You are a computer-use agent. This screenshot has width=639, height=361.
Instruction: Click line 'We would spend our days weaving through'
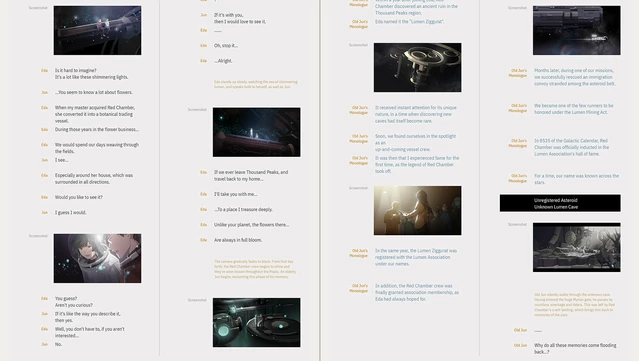(x=97, y=148)
